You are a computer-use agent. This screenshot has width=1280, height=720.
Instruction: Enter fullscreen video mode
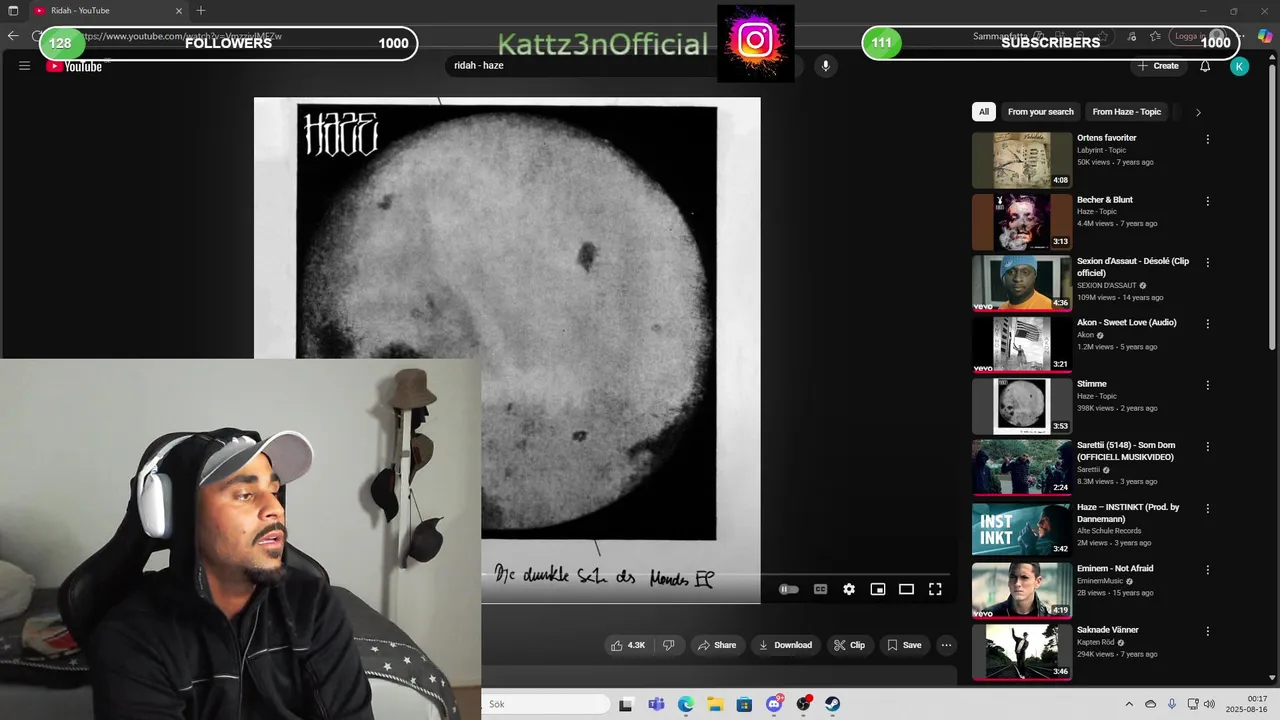(x=935, y=589)
